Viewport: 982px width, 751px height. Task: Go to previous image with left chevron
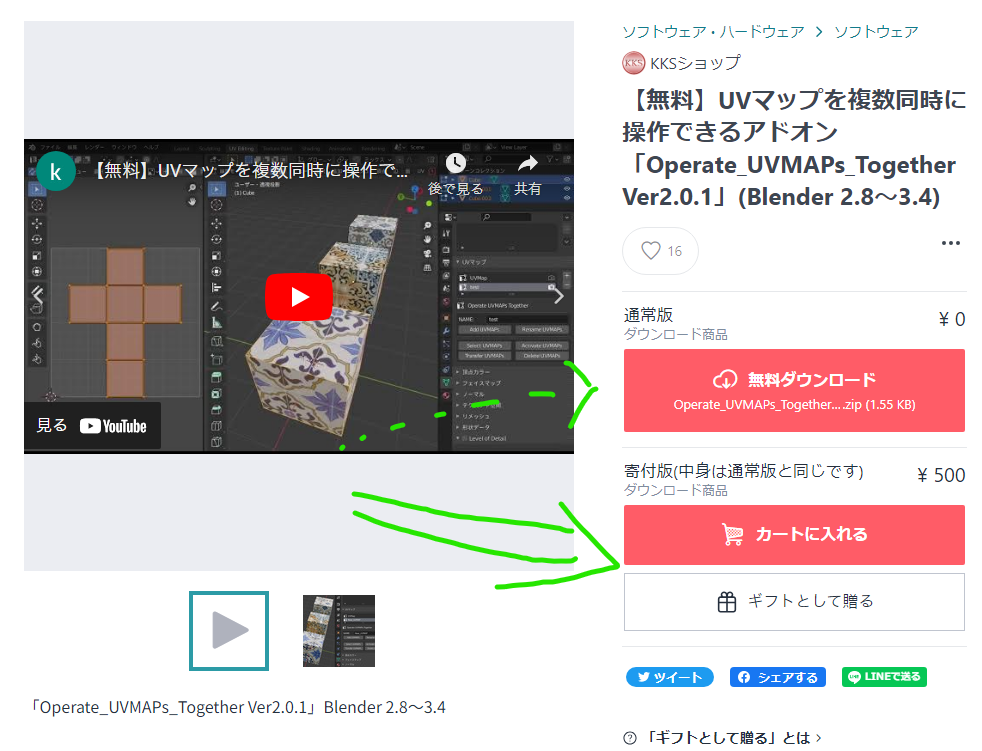(x=37, y=294)
